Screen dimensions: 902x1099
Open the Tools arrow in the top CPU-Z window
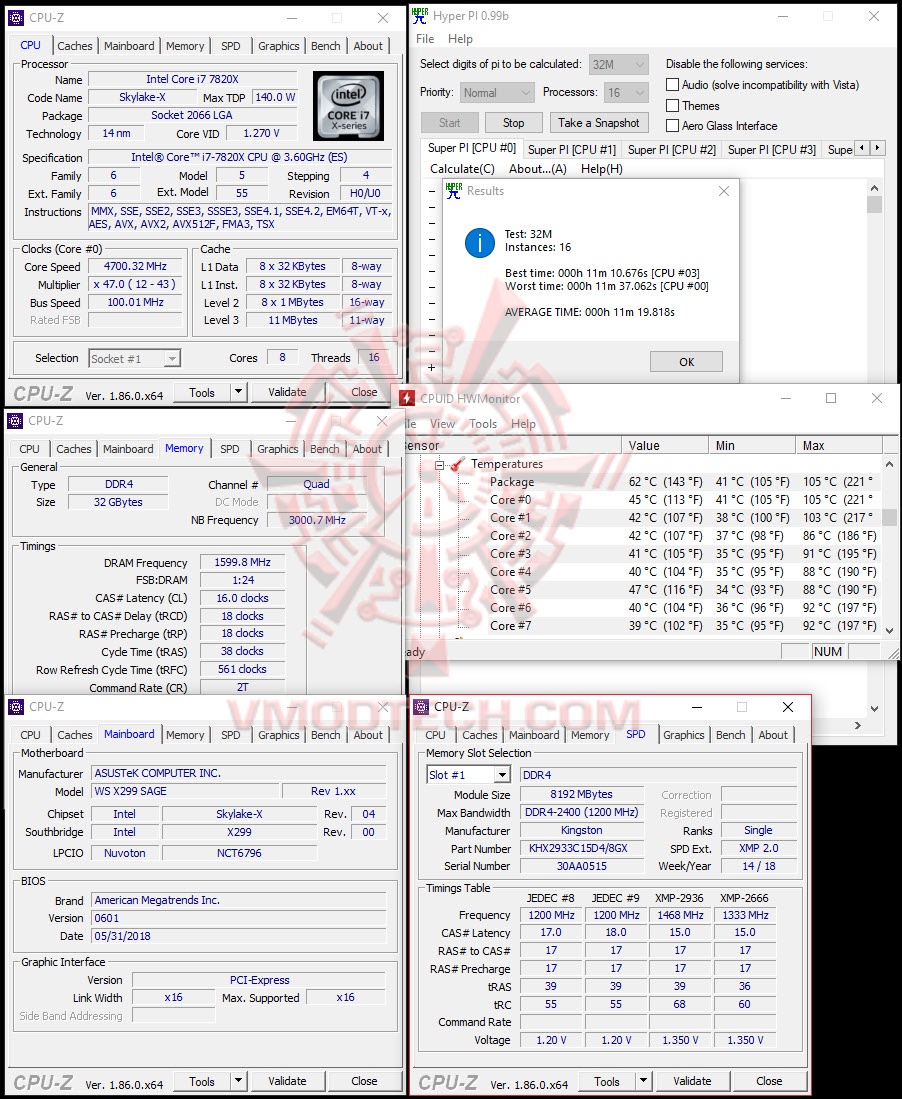click(x=238, y=392)
